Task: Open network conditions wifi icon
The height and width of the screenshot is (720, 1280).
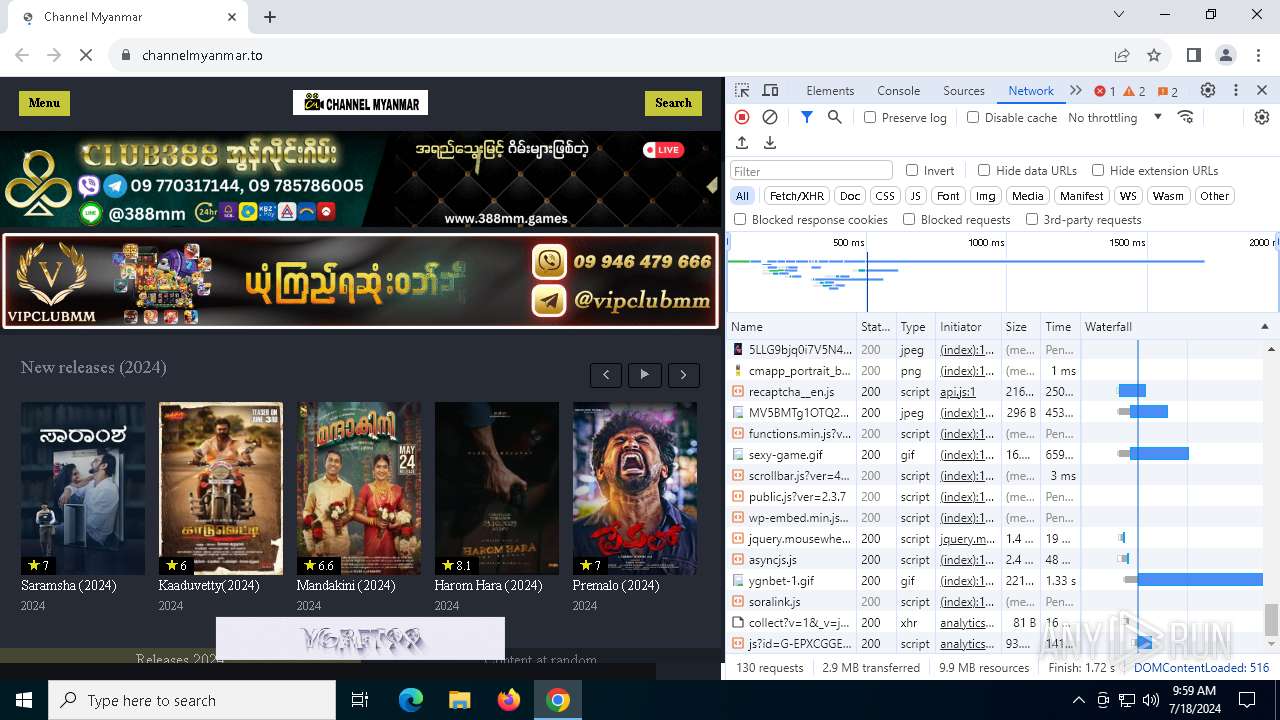Action: pos(1186,117)
